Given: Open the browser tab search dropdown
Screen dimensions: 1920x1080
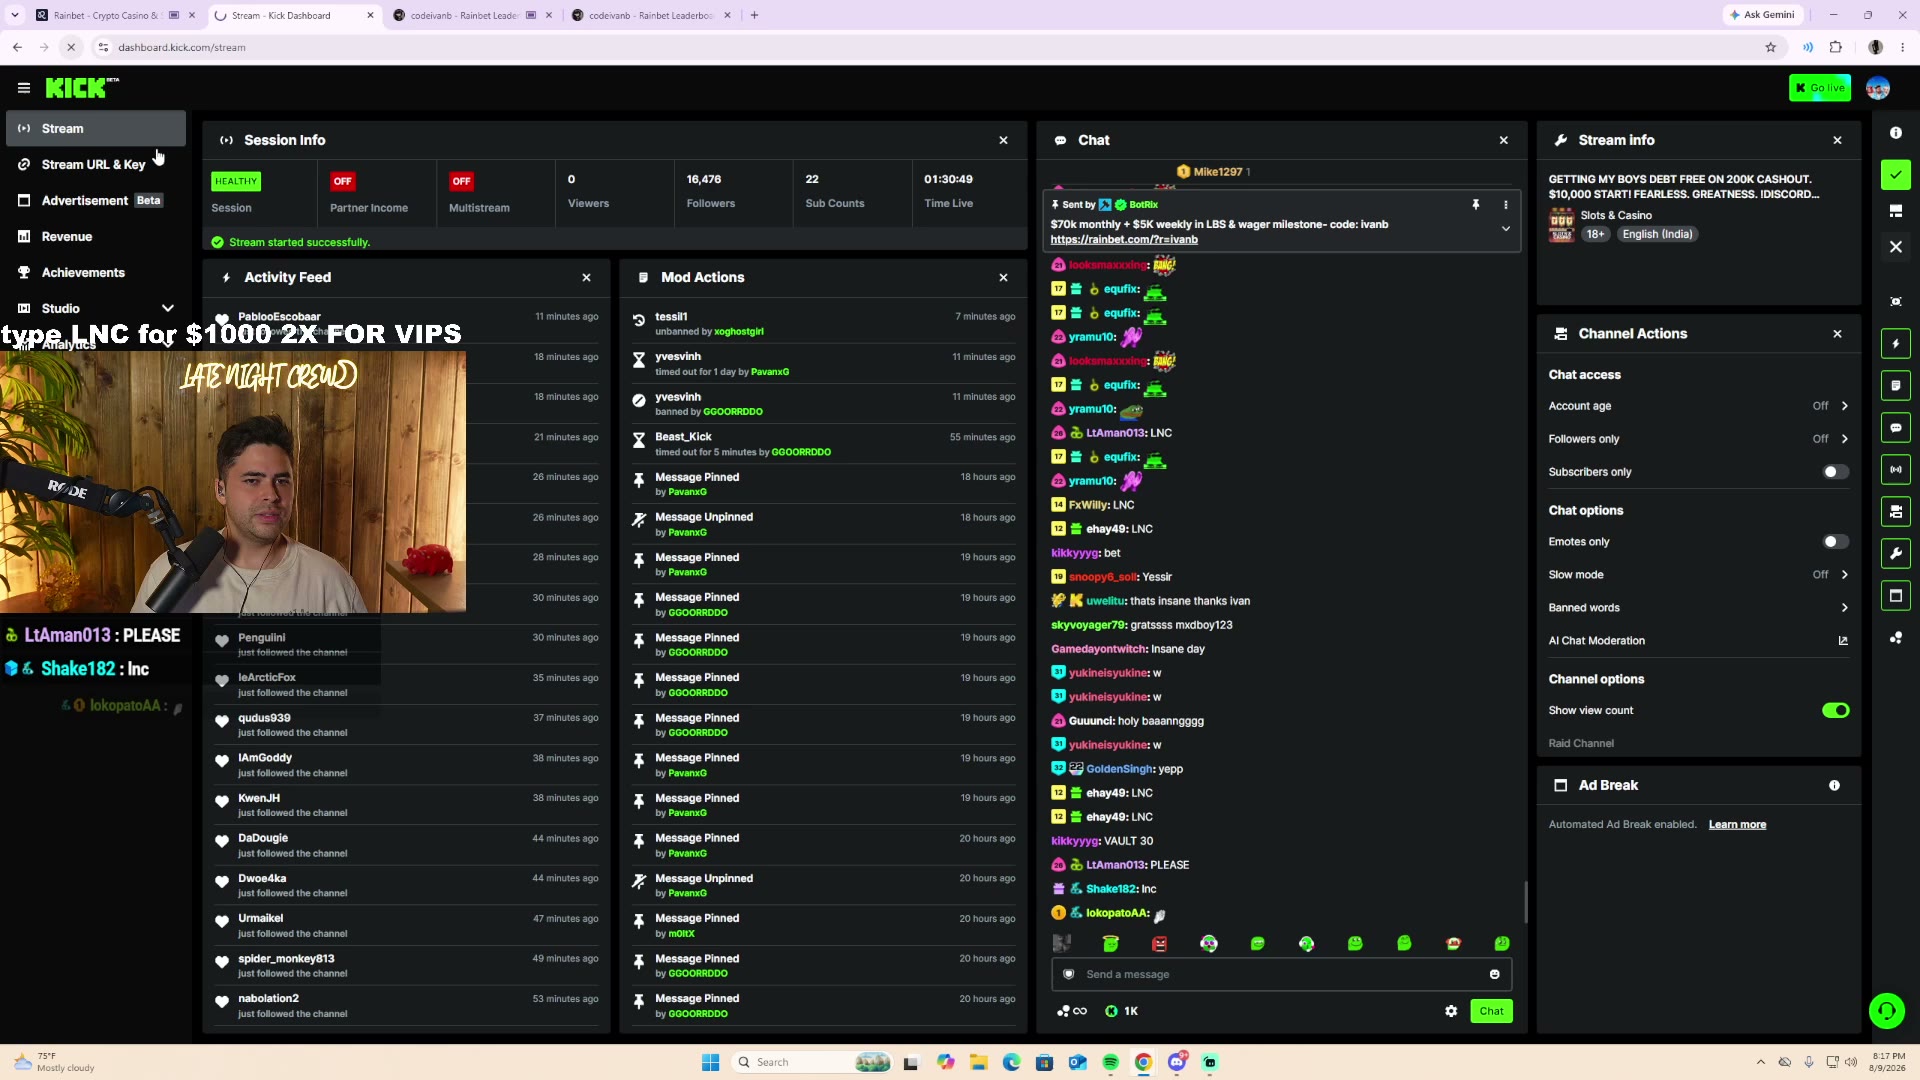Looking at the screenshot, I should pos(14,15).
